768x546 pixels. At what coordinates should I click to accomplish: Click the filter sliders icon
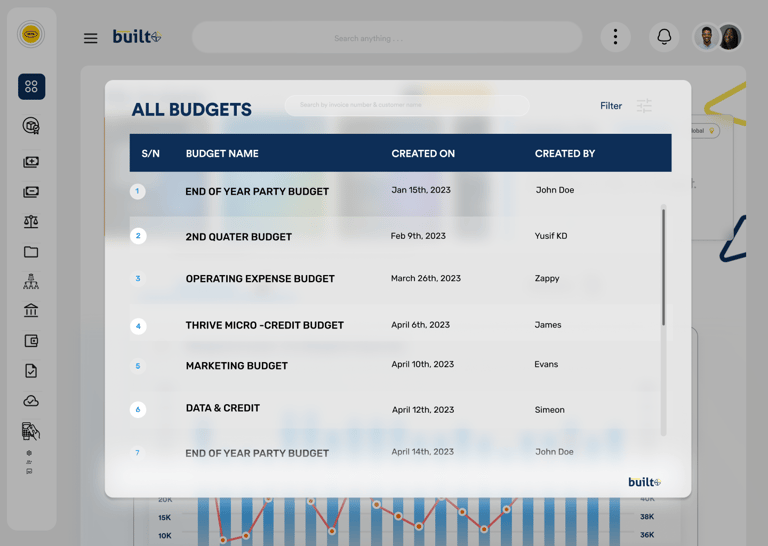644,106
